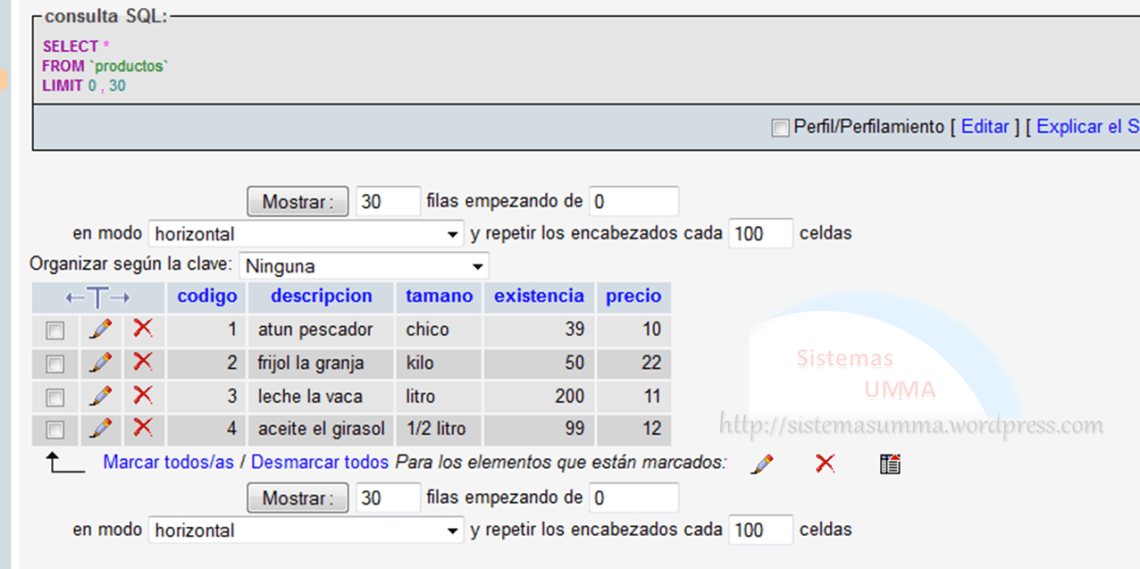Click the 'Marcar todos/as' link
Screen dimensions: 1140x569
tap(168, 463)
